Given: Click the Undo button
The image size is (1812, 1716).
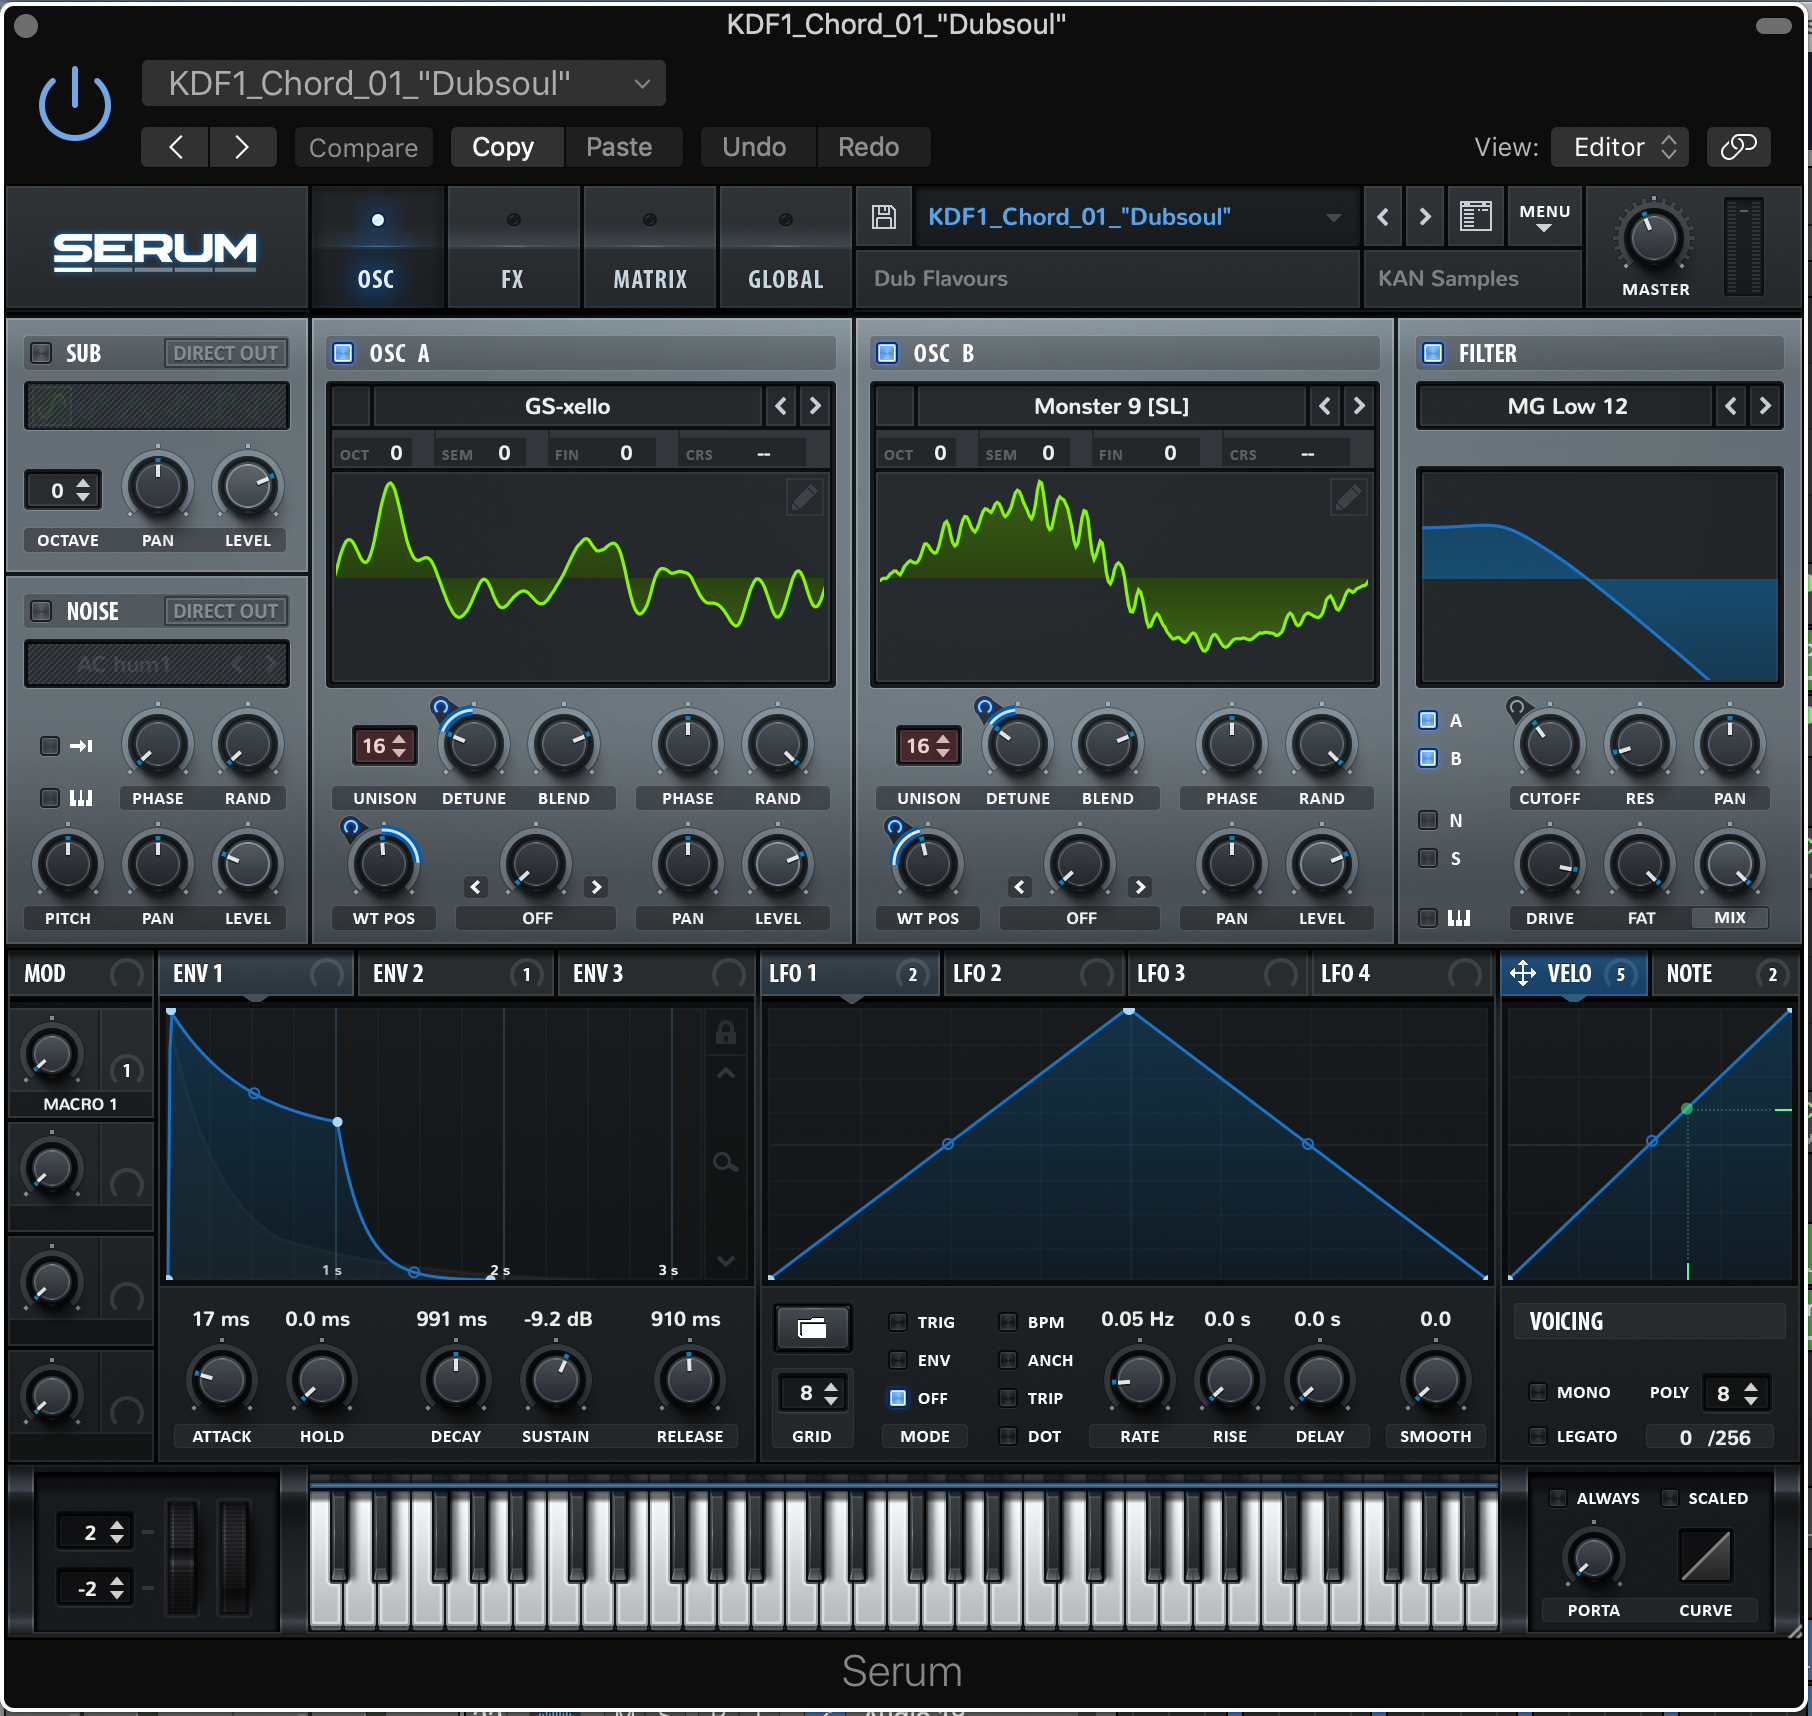Looking at the screenshot, I should pos(756,146).
